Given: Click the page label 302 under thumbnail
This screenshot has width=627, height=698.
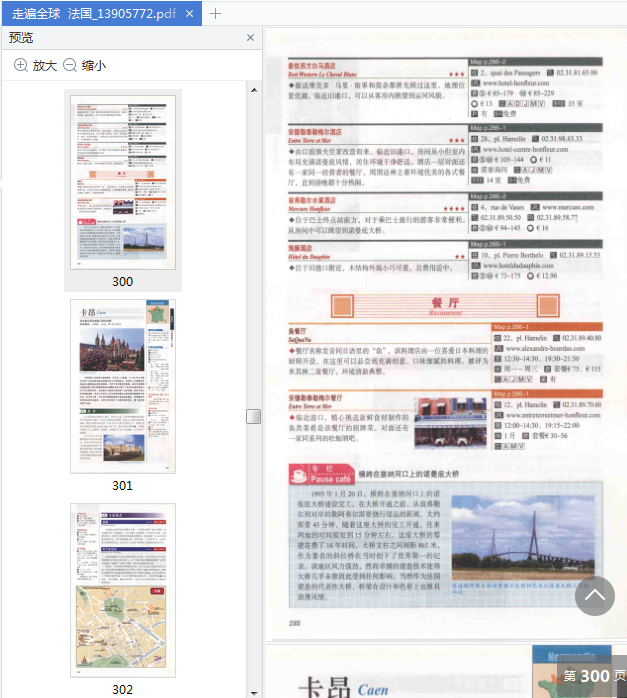Looking at the screenshot, I should [x=122, y=689].
